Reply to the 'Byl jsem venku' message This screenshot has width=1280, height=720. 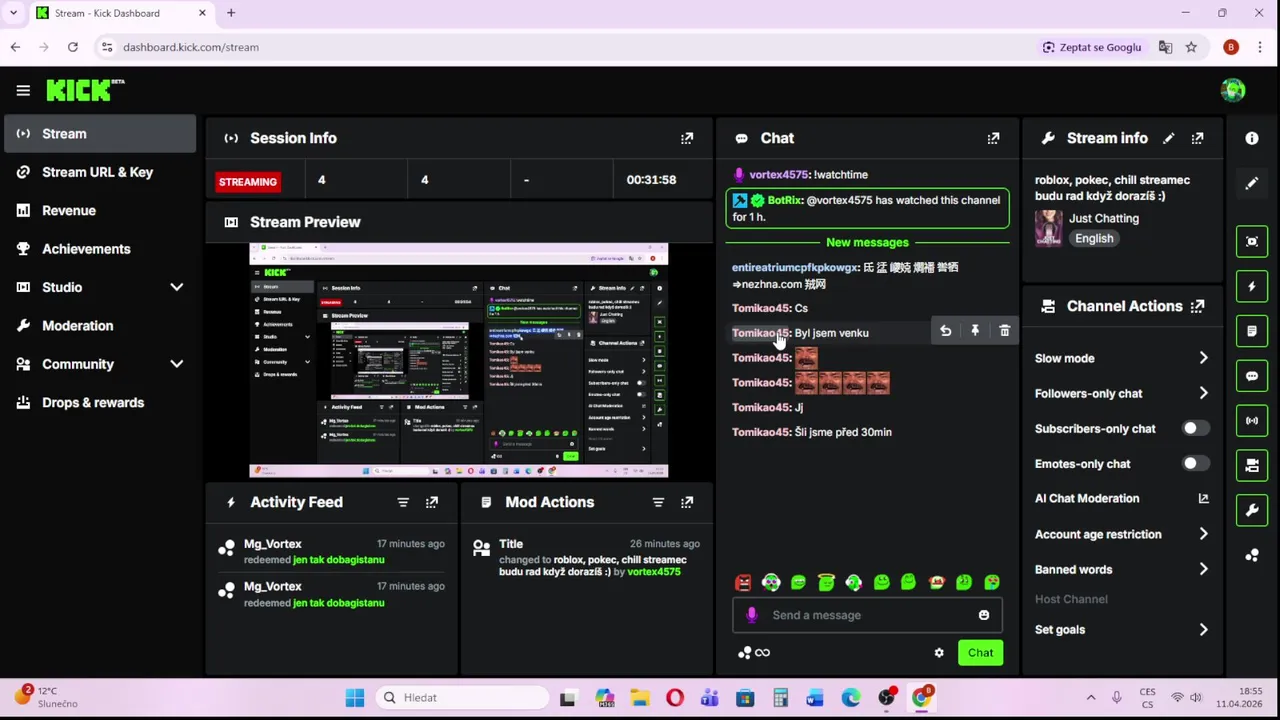(x=945, y=331)
